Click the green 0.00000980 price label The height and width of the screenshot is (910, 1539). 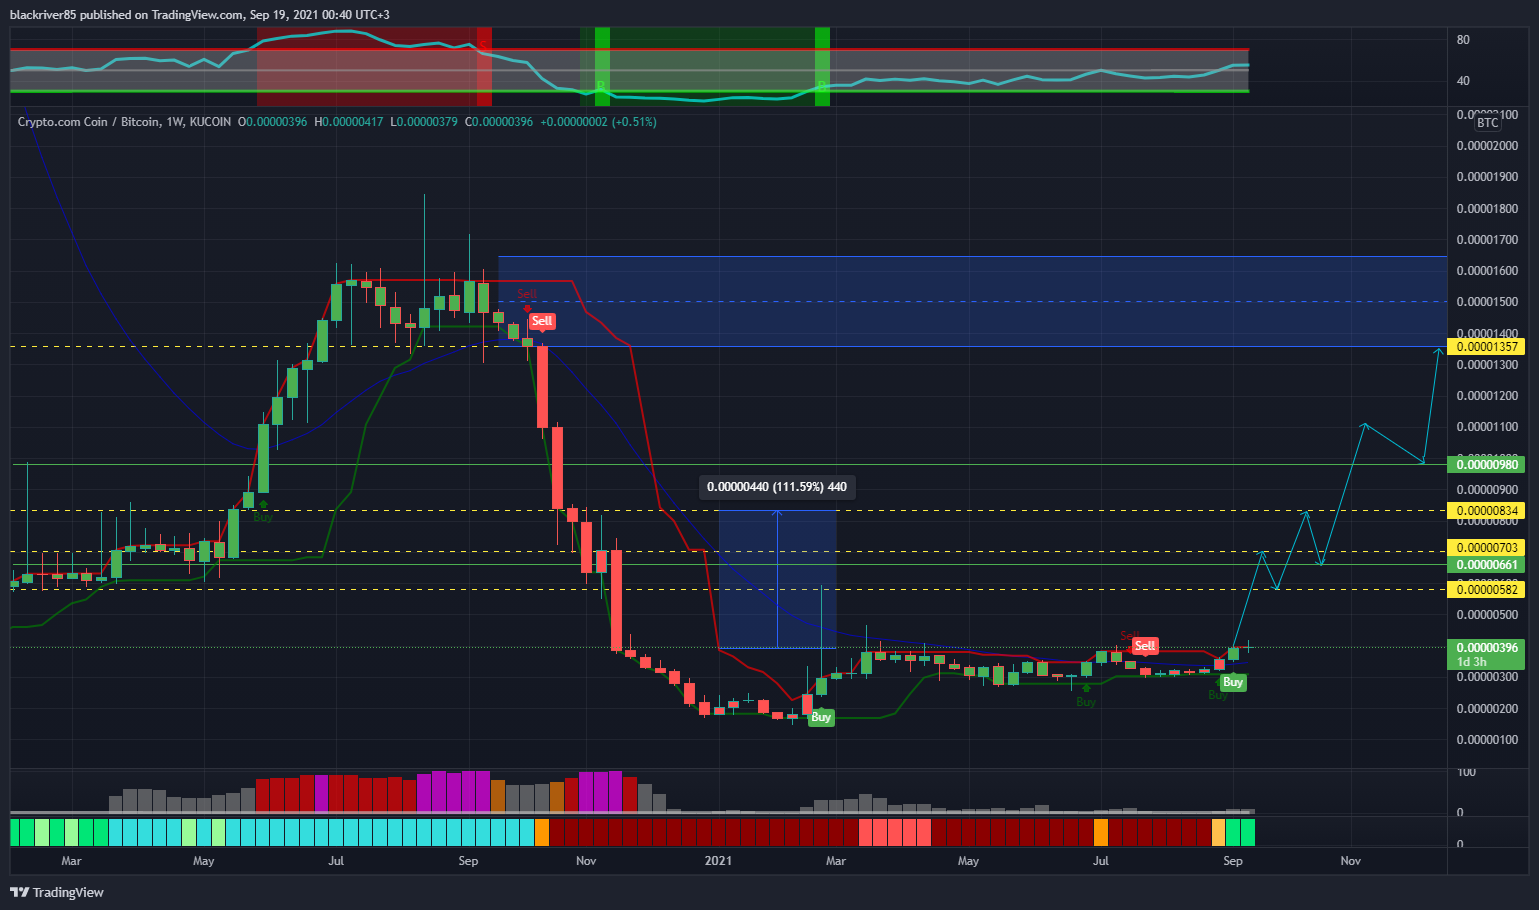tap(1487, 464)
